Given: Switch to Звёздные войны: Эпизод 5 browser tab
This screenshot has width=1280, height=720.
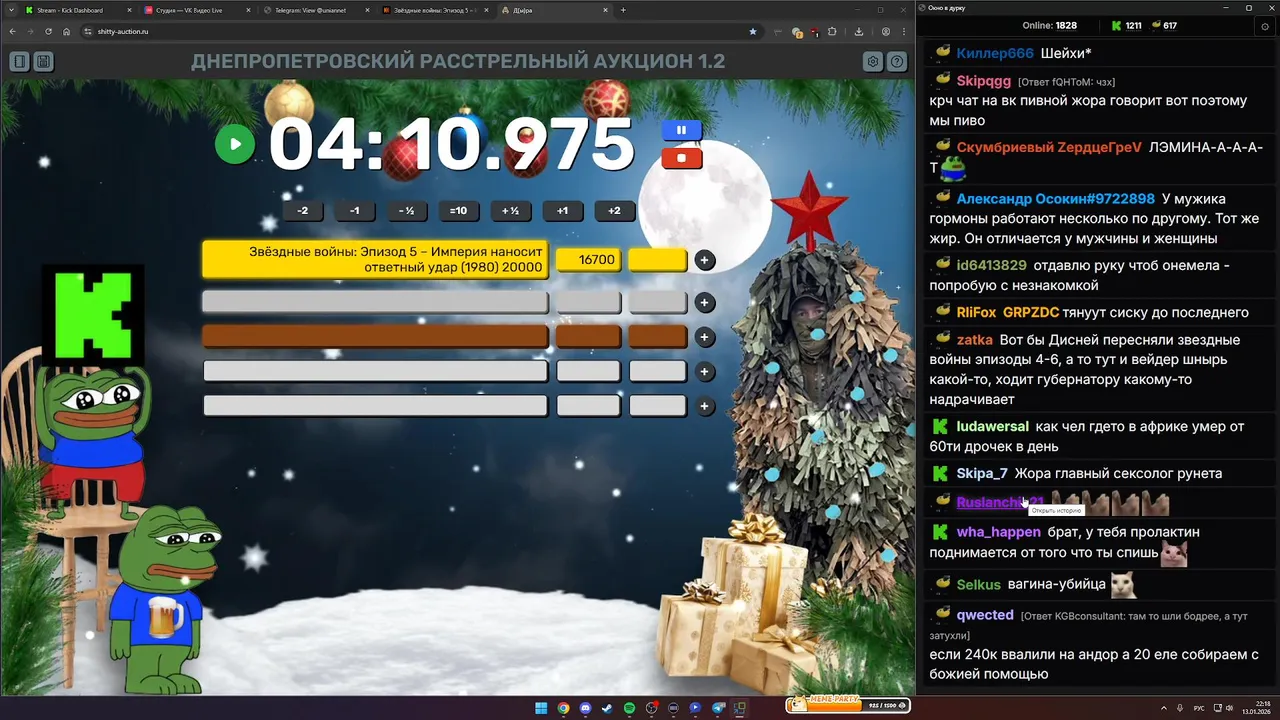Looking at the screenshot, I should coord(434,10).
